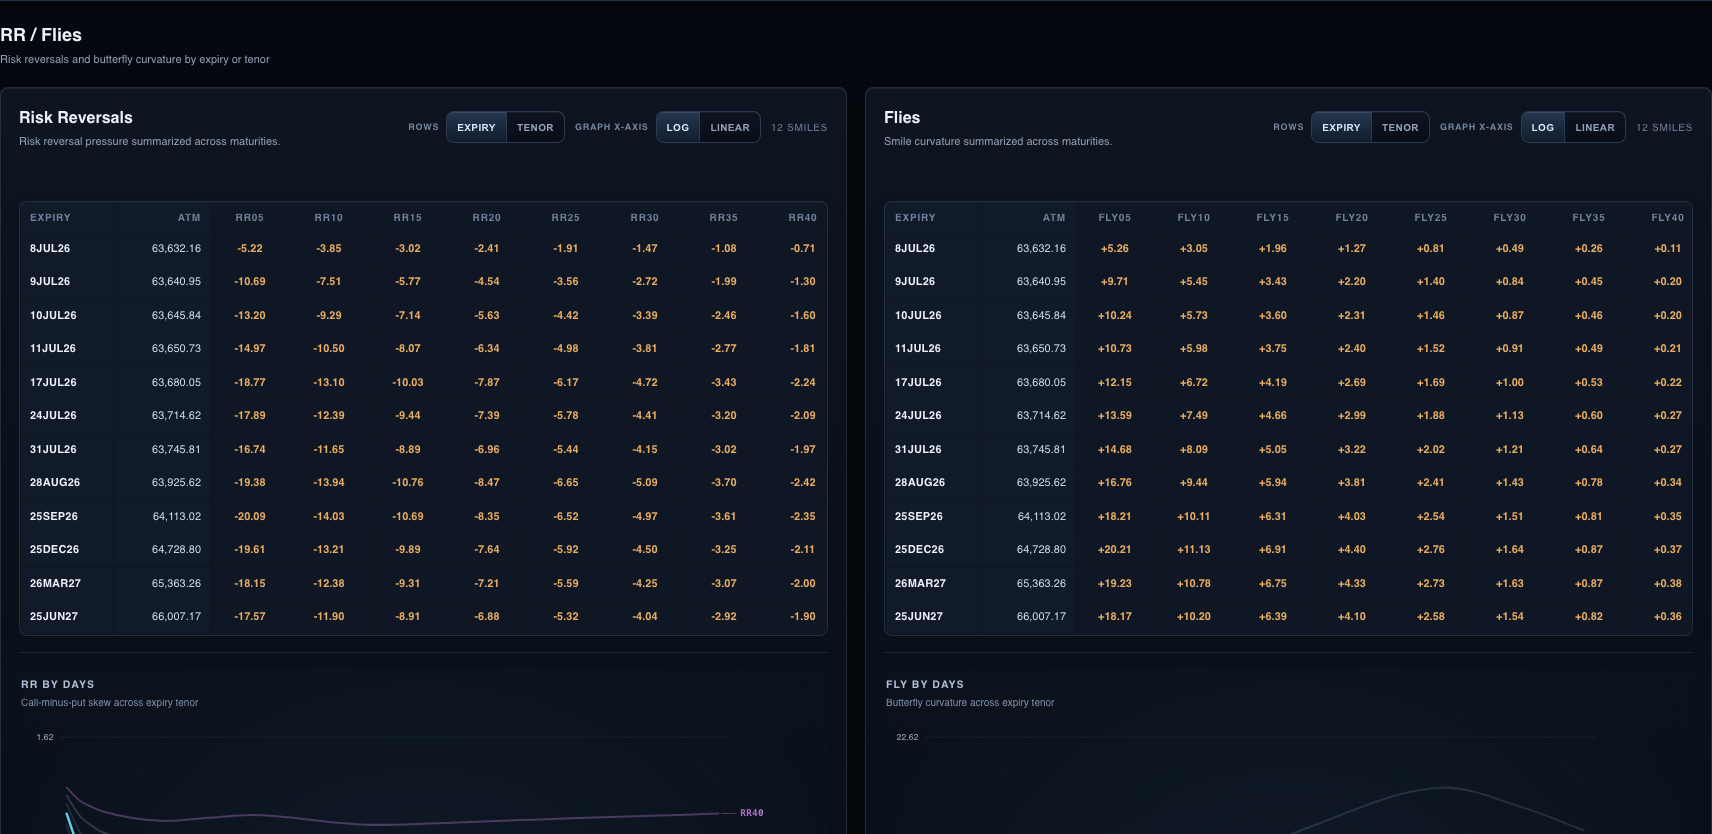Select 8JUL26 row in Risk Reversals table

(423, 248)
